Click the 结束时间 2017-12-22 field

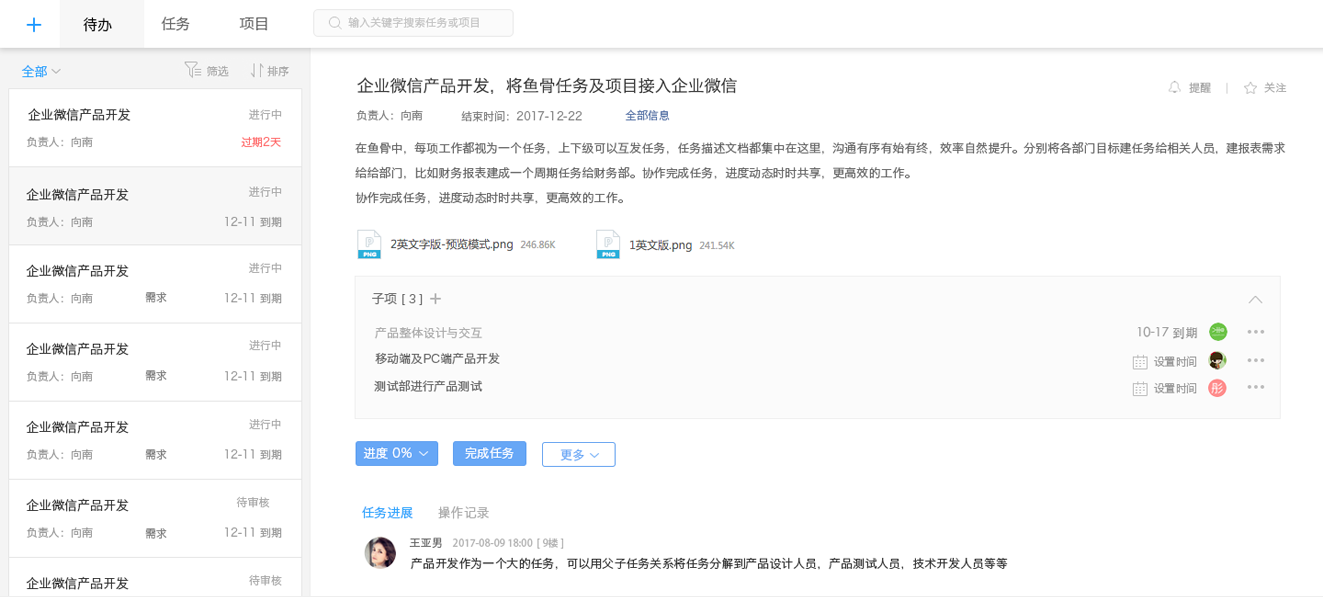point(521,116)
